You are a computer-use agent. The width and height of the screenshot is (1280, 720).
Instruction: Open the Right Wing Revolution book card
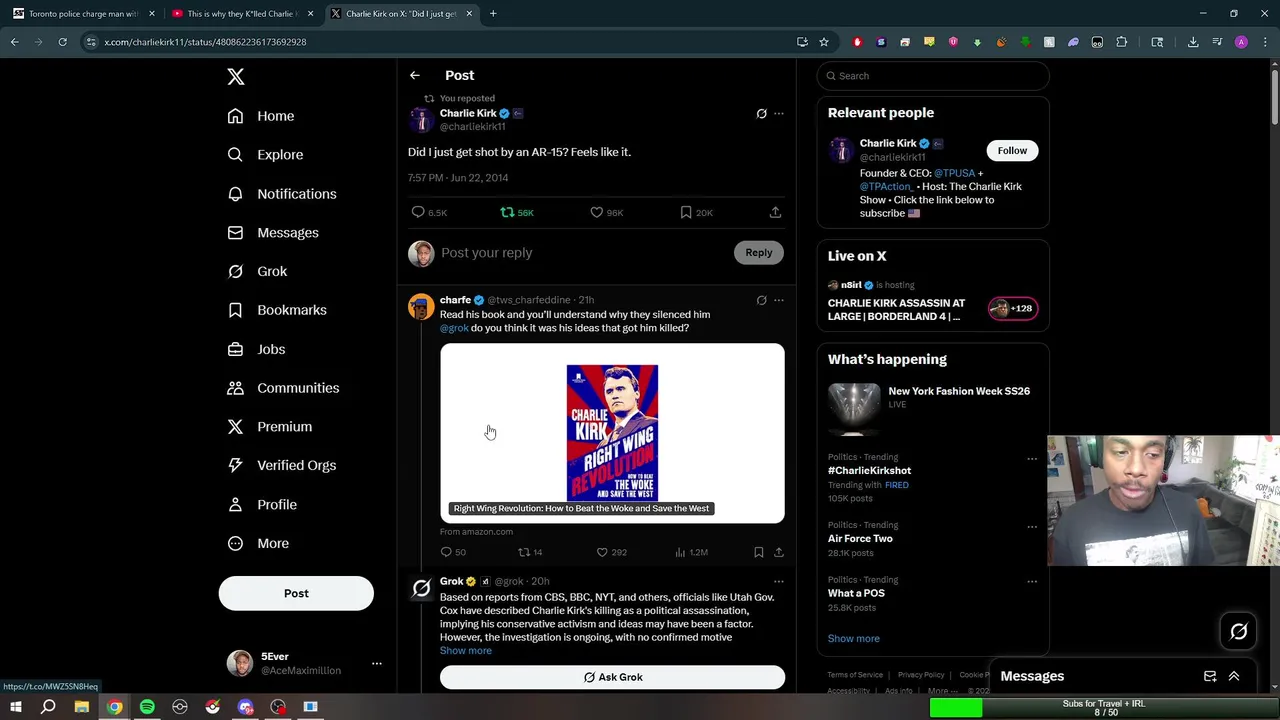pos(612,433)
